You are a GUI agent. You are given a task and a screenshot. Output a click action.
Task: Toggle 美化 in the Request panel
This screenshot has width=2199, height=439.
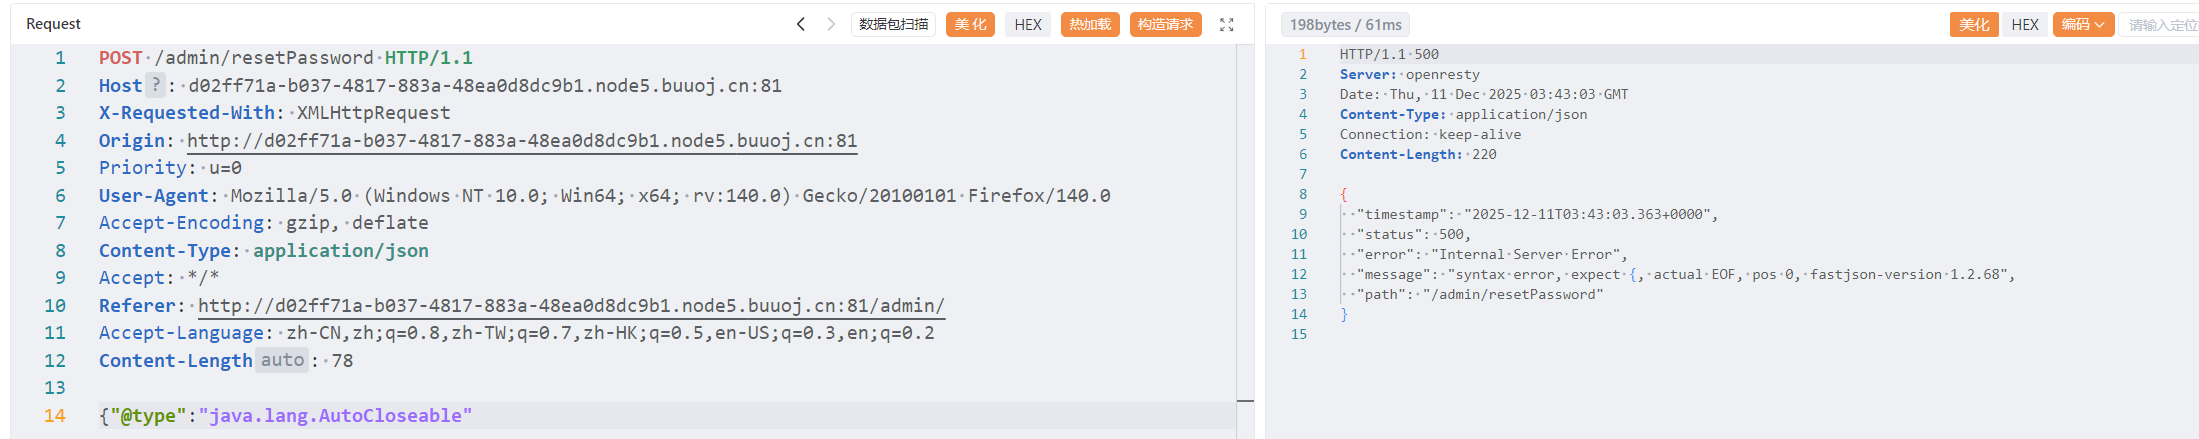coord(969,24)
